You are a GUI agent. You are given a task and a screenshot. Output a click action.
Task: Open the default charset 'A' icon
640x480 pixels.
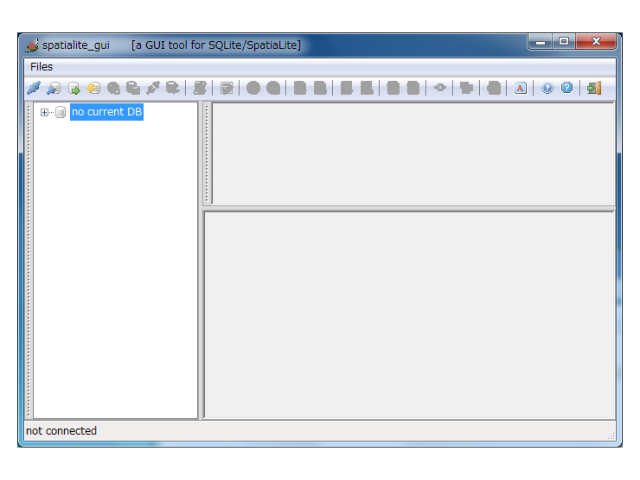point(520,88)
